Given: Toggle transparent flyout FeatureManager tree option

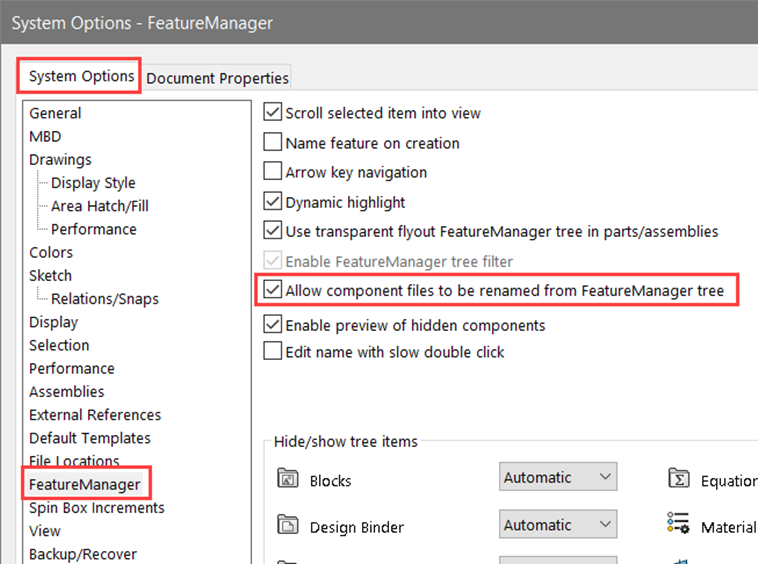Looking at the screenshot, I should point(272,230).
